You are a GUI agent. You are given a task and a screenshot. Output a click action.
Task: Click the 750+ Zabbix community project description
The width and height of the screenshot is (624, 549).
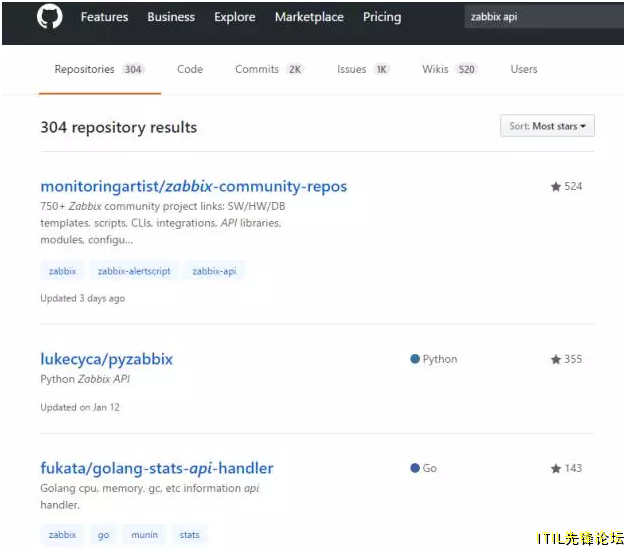163,223
